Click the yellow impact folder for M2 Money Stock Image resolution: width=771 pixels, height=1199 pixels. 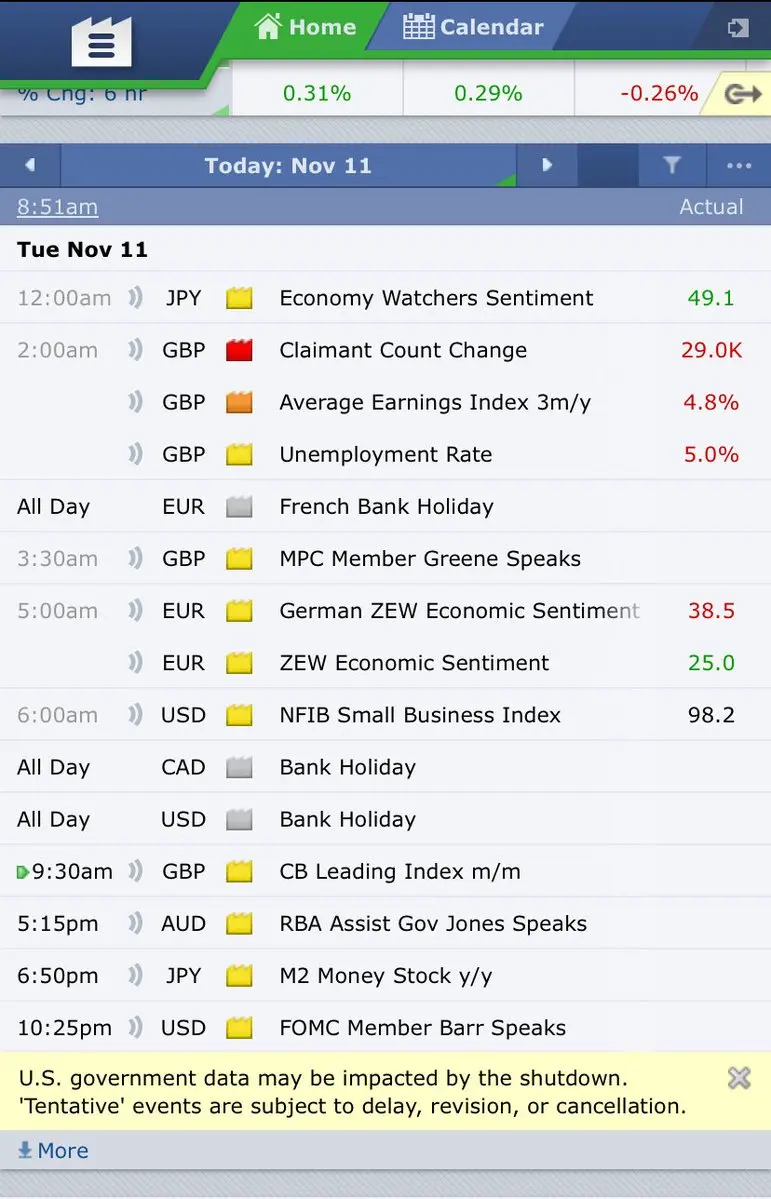239,976
